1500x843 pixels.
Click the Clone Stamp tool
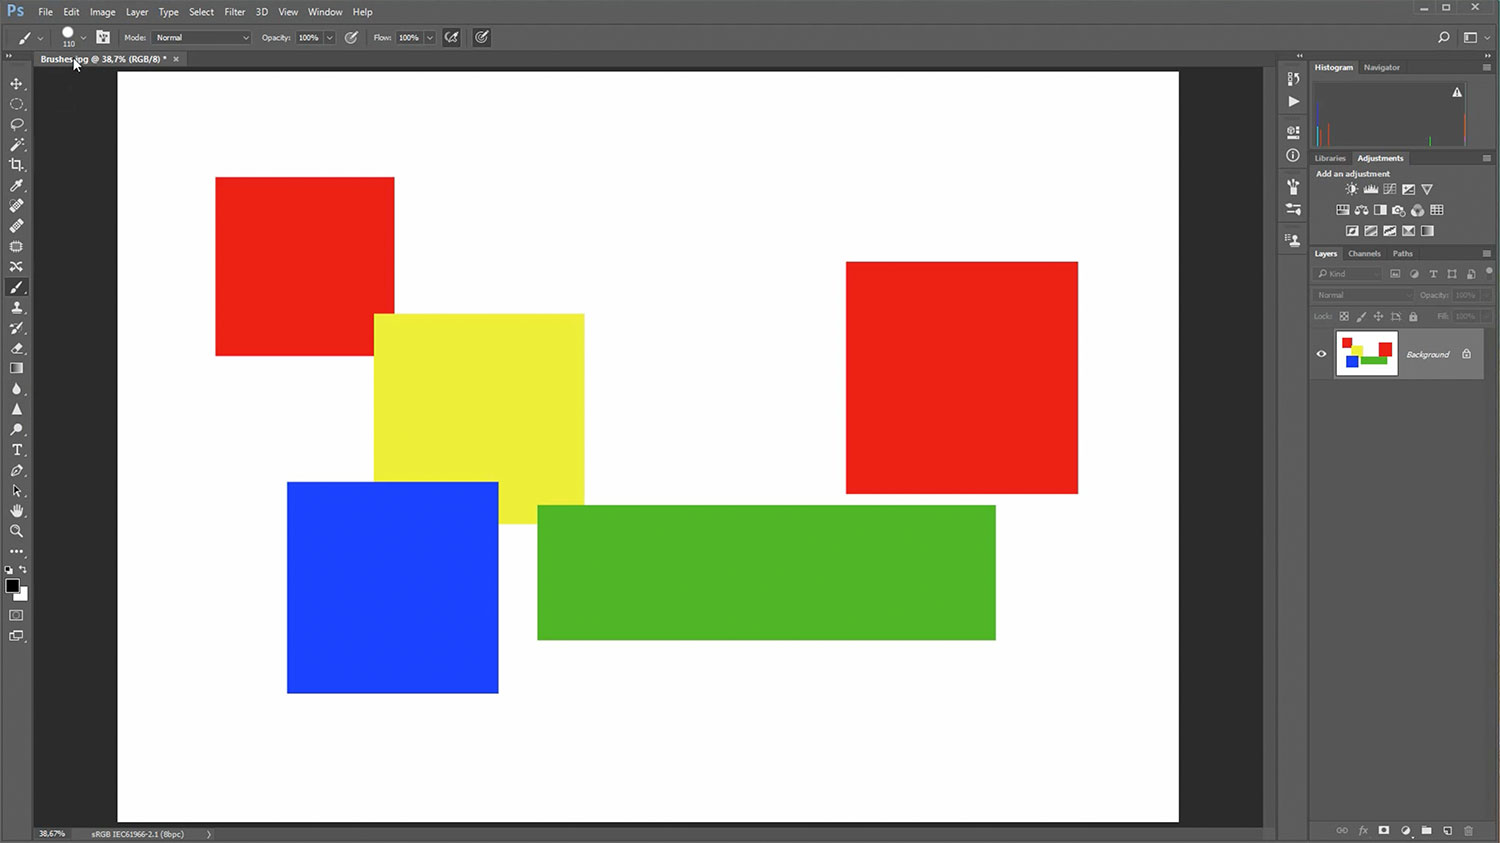pyautogui.click(x=16, y=308)
